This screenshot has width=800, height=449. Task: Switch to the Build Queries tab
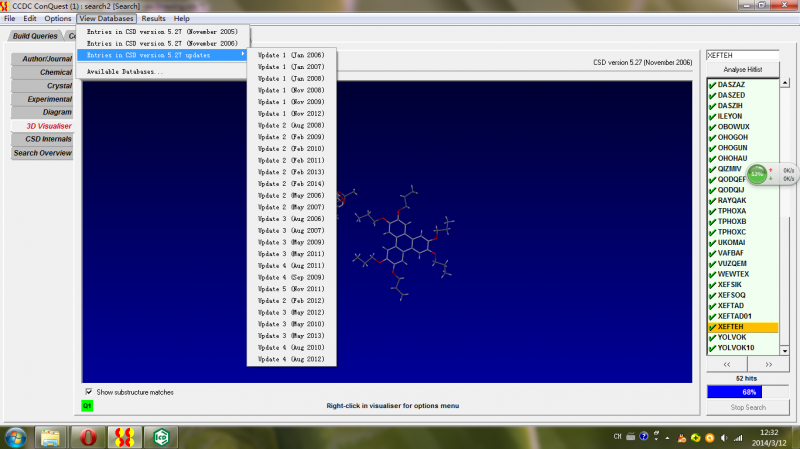35,36
